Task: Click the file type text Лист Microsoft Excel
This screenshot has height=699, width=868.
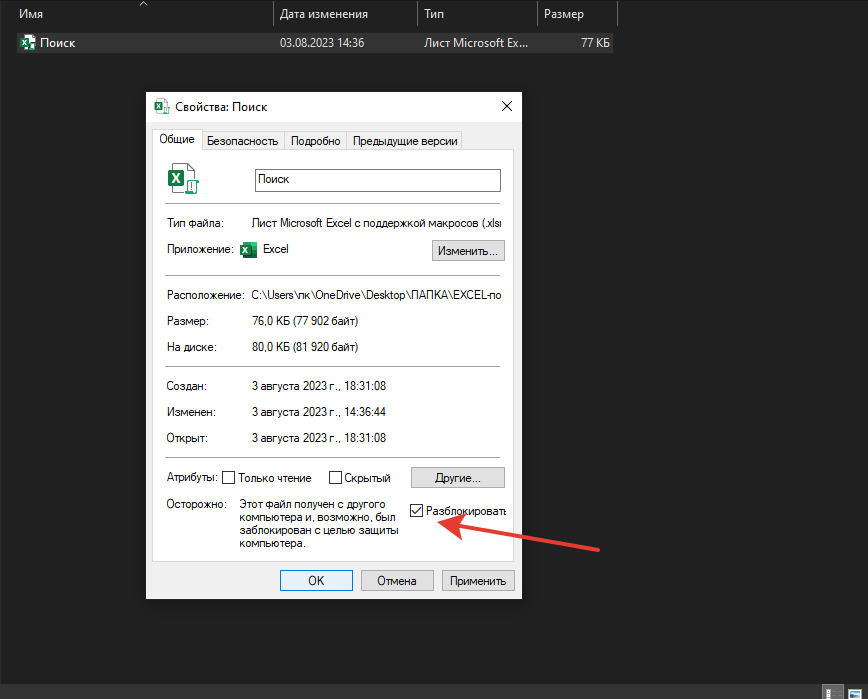Action: click(376, 223)
